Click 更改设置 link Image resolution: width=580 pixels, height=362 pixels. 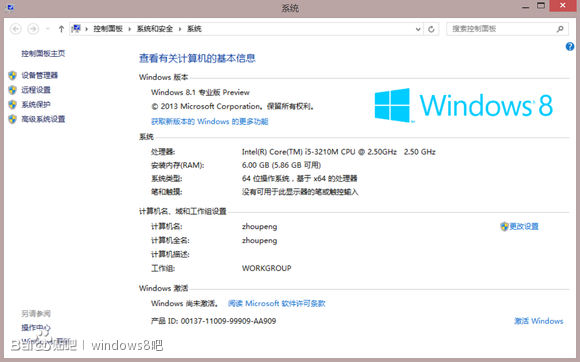(524, 226)
